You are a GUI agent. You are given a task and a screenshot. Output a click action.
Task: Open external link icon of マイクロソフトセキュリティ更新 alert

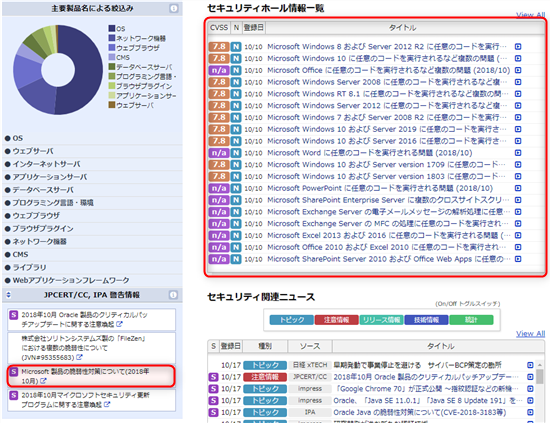click(107, 404)
